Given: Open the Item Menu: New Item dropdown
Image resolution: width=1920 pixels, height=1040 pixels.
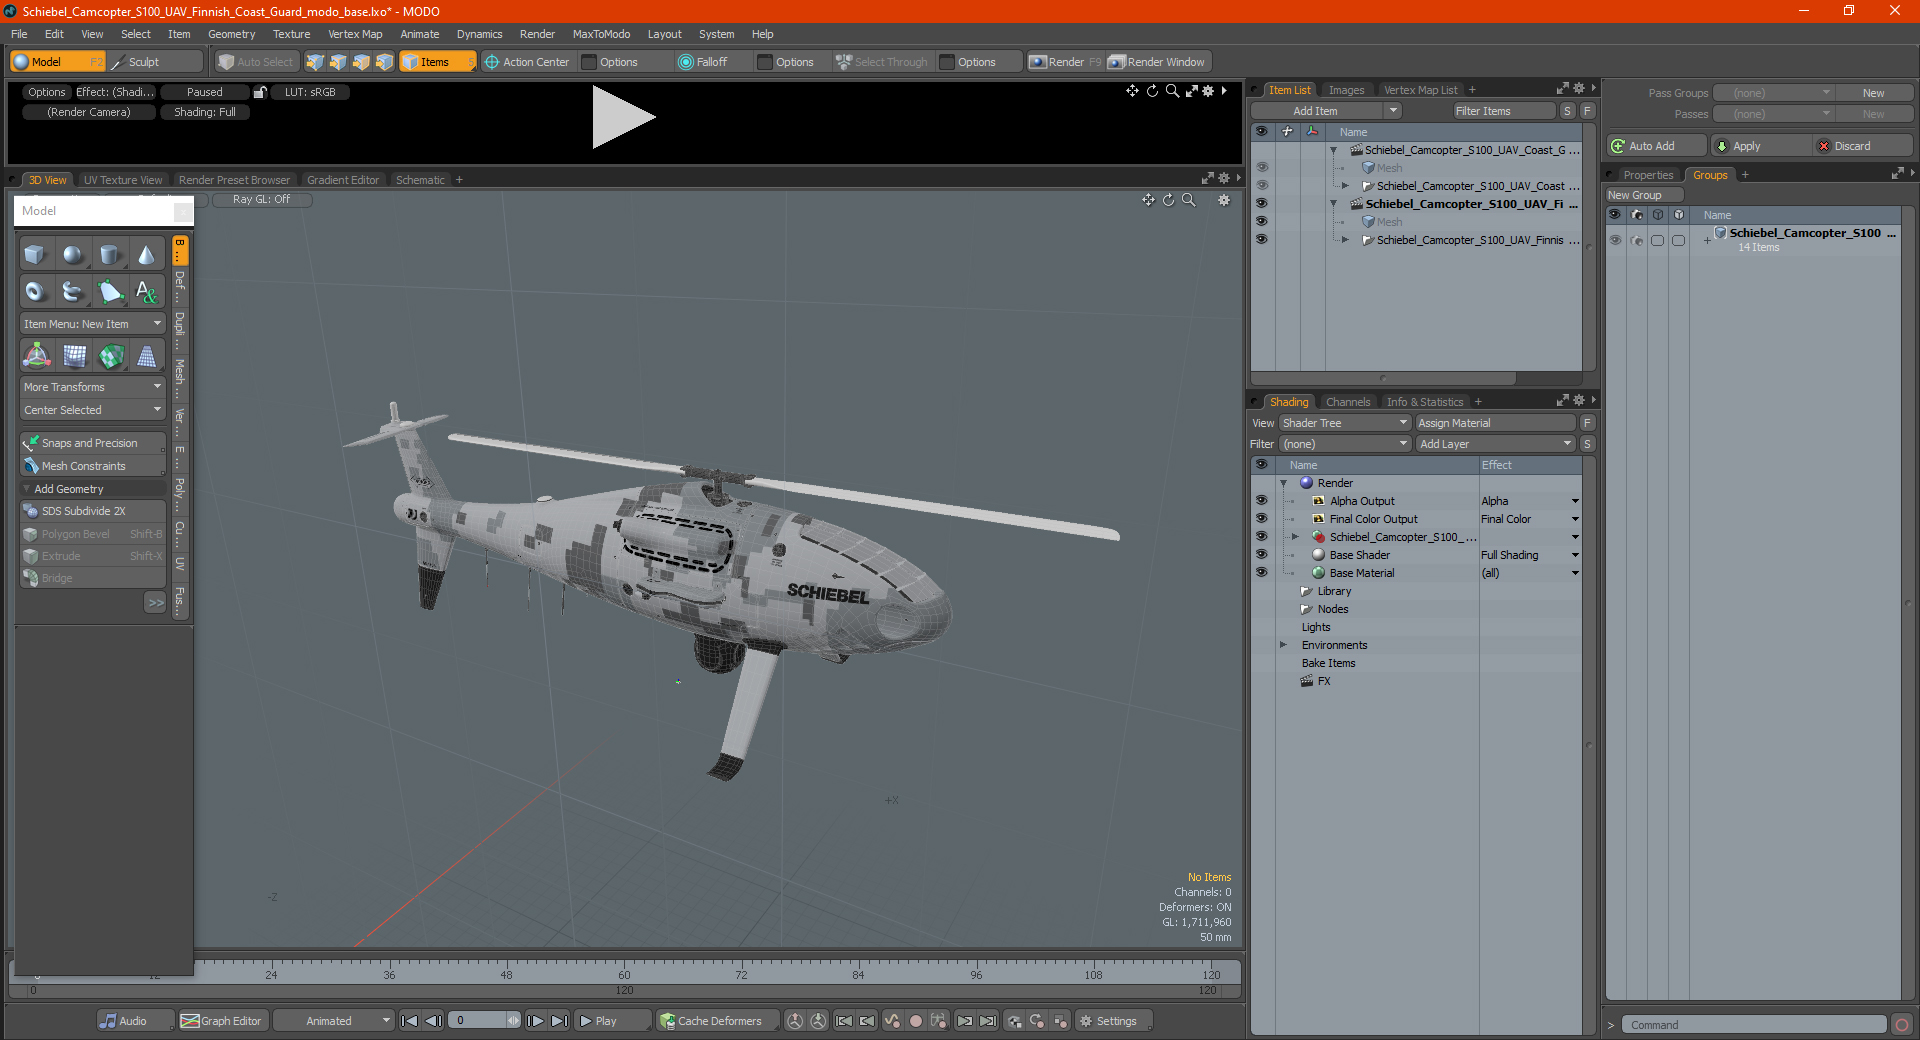Looking at the screenshot, I should [x=93, y=324].
